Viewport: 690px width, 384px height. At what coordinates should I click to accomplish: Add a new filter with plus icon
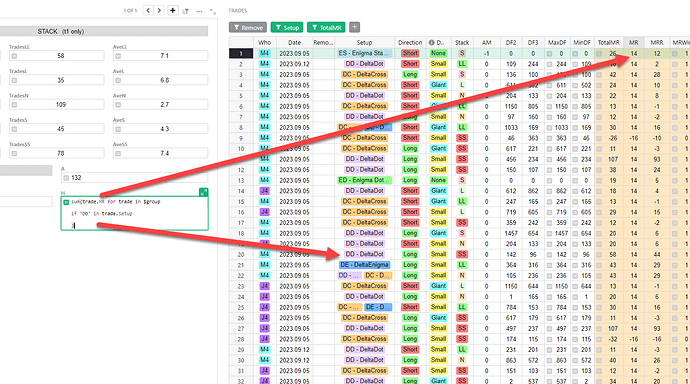[354, 27]
